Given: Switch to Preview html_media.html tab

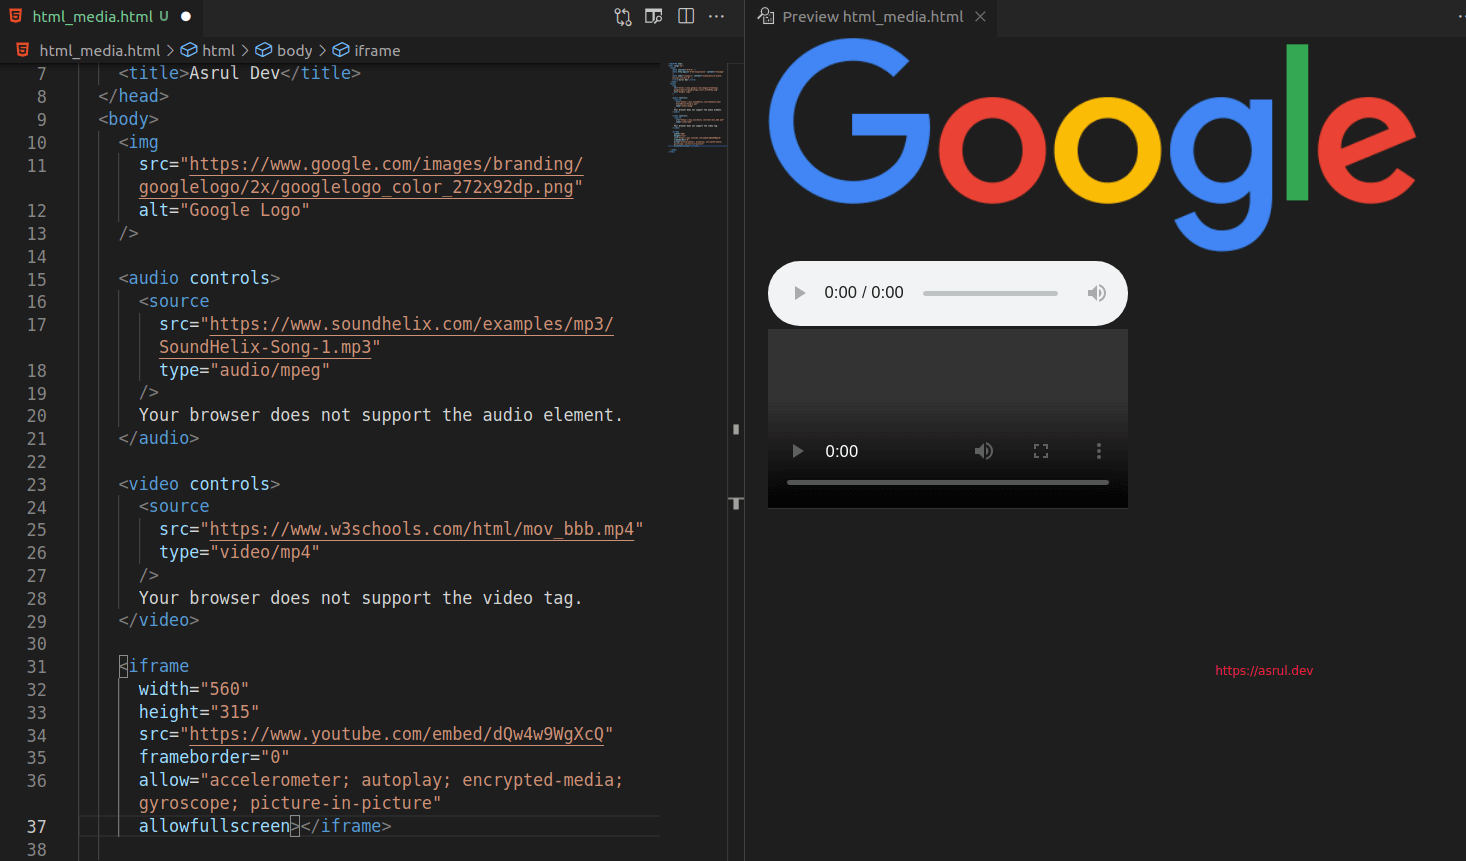Looking at the screenshot, I should pos(872,17).
